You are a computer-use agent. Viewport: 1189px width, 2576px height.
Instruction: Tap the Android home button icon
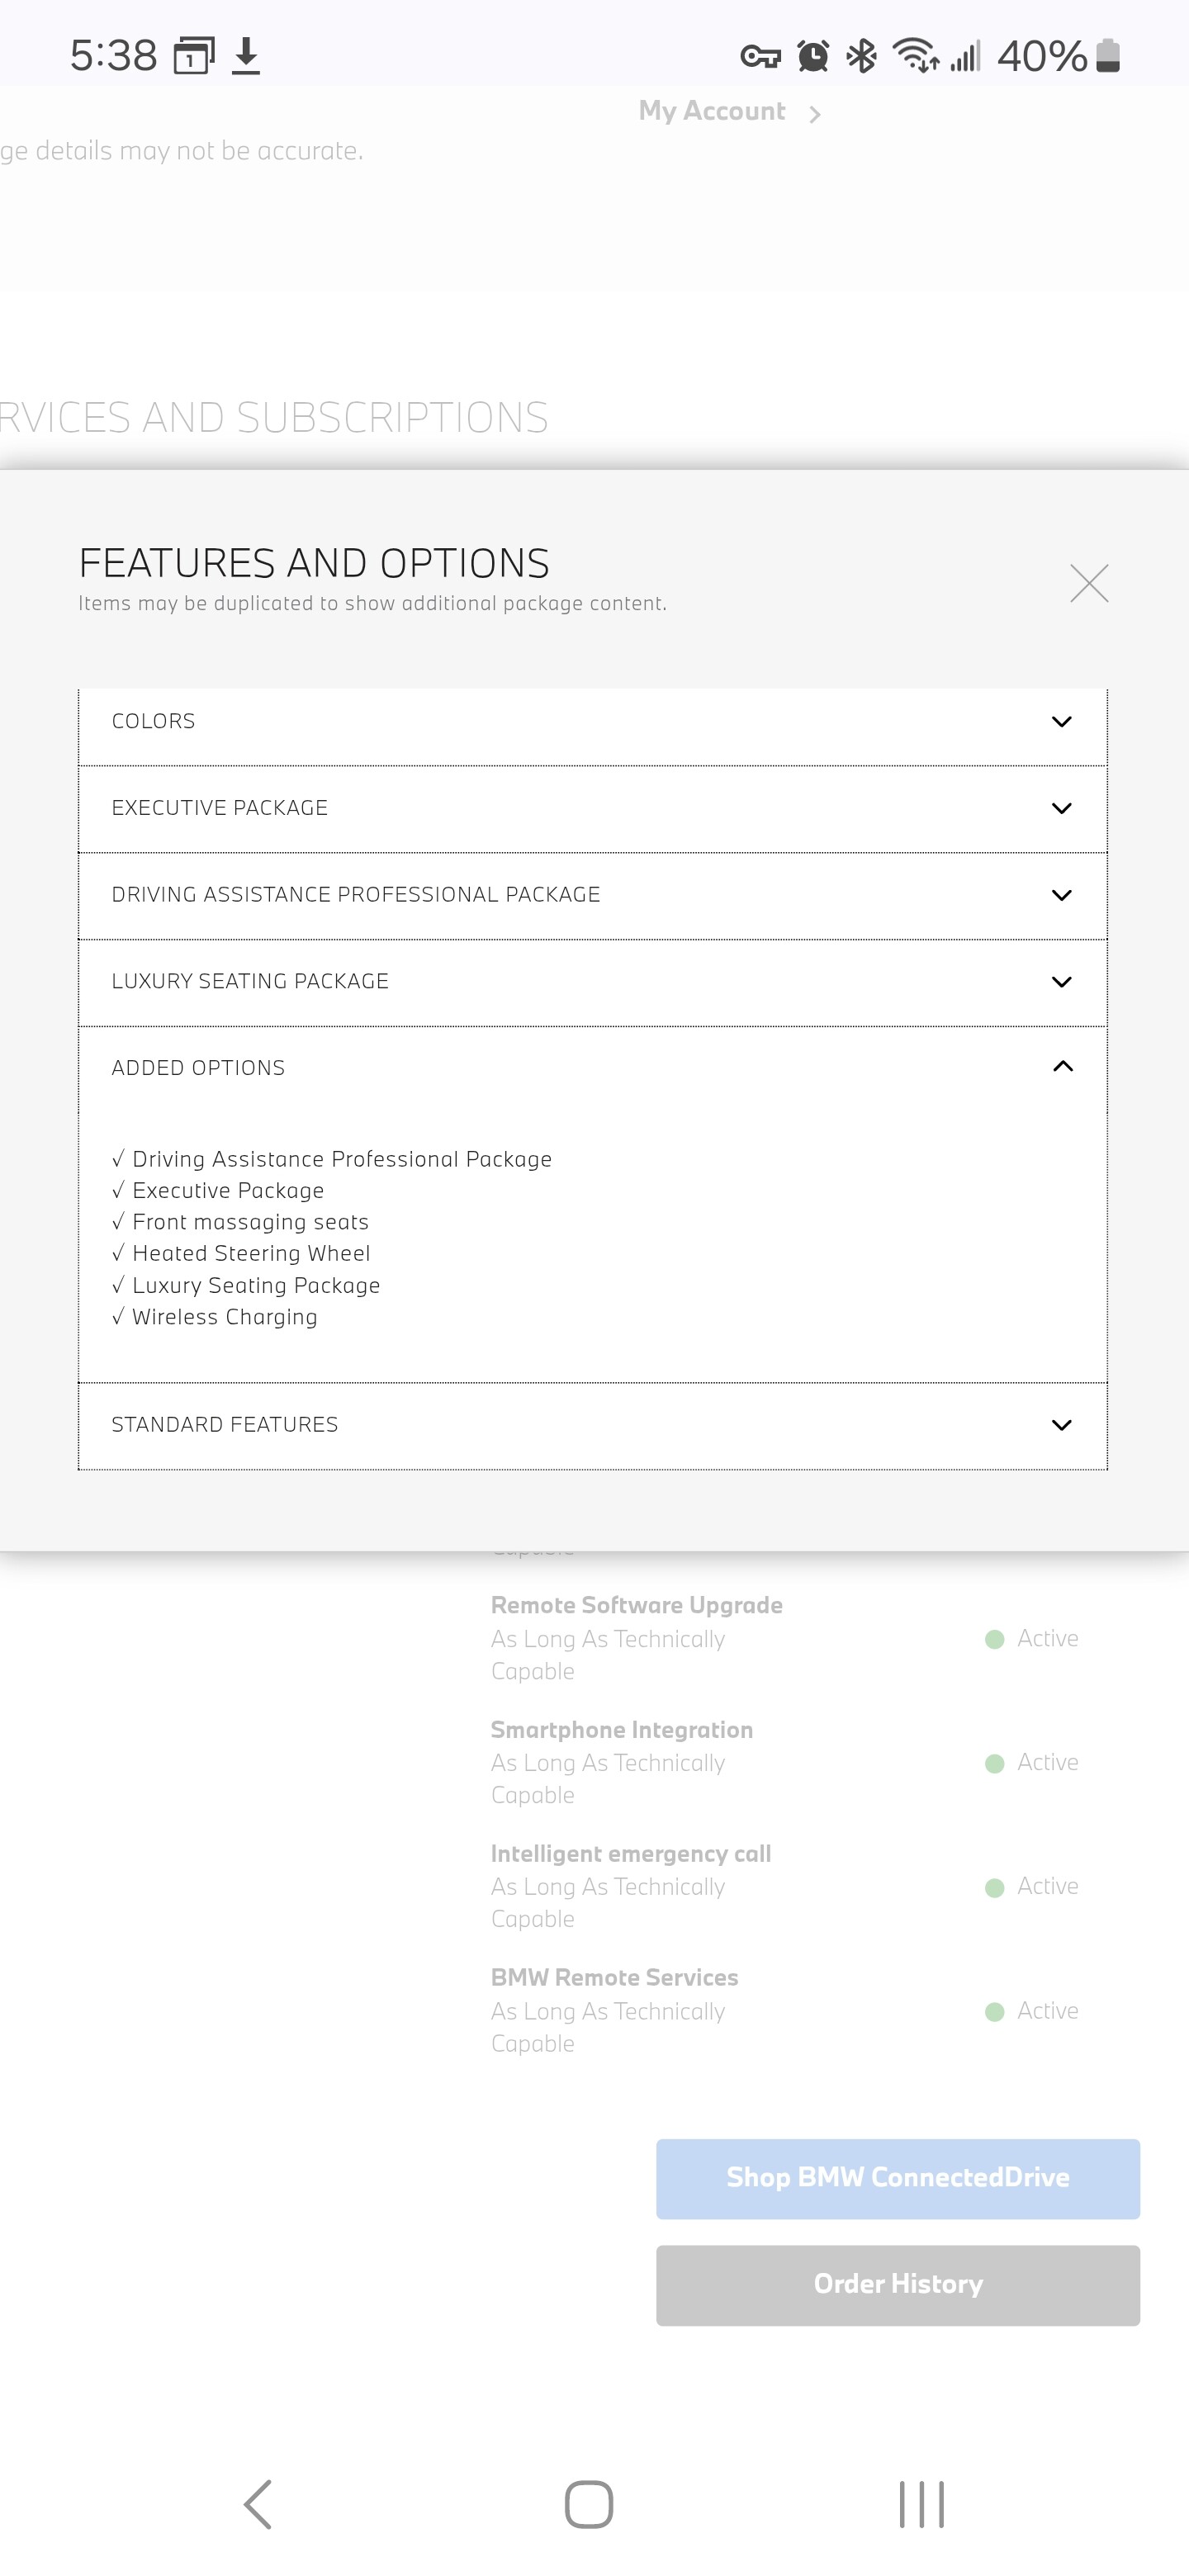pyautogui.click(x=589, y=2504)
